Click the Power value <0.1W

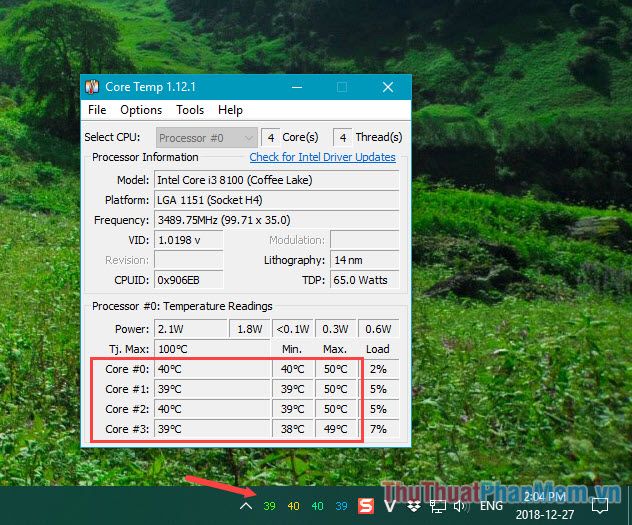point(293,329)
